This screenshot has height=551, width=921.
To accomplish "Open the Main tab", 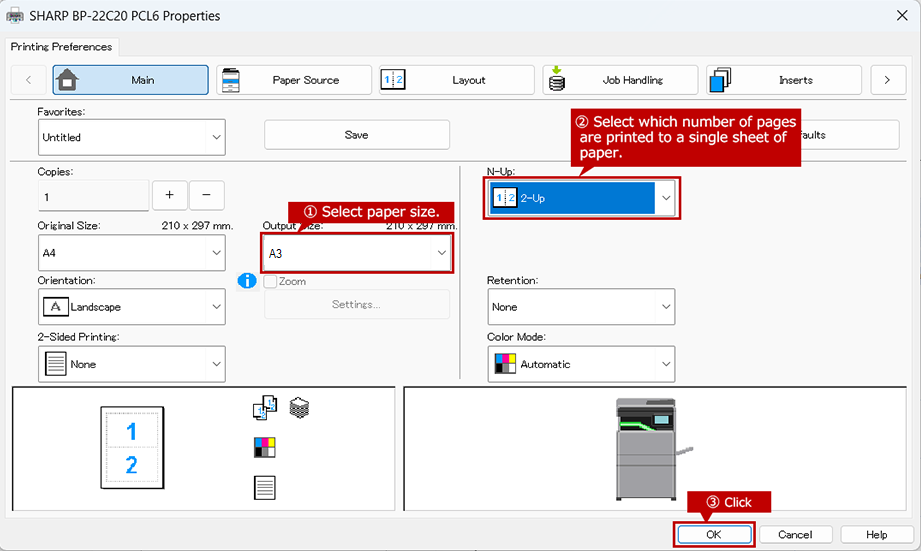I will click(130, 80).
